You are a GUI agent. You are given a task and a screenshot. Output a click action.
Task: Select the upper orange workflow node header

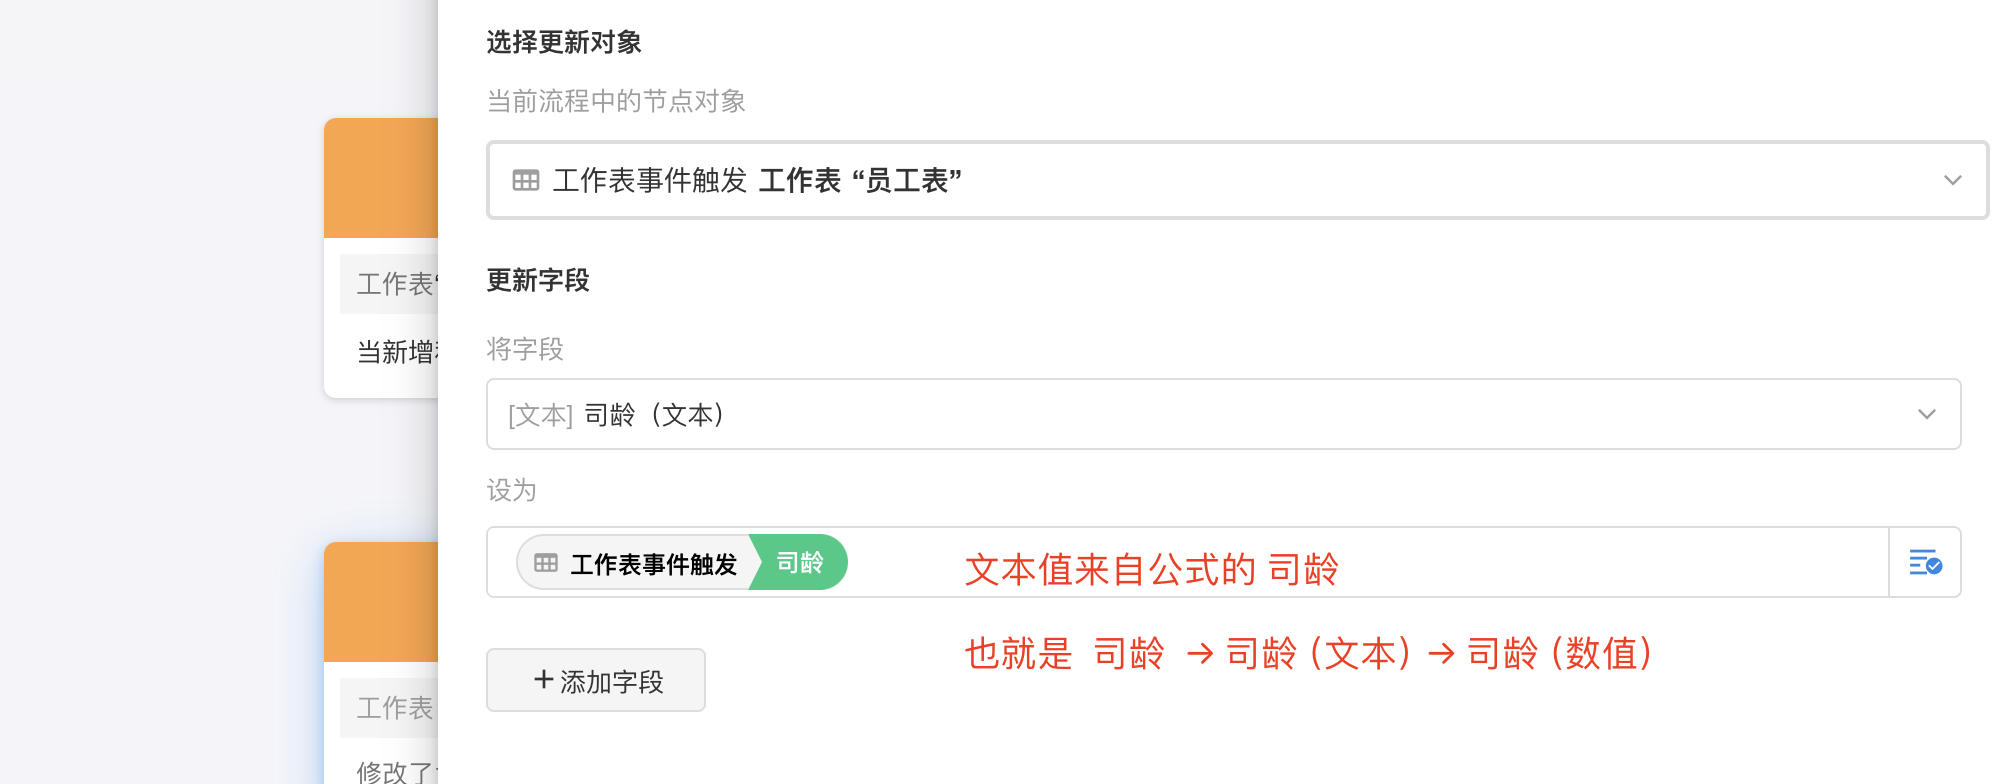pyautogui.click(x=381, y=178)
